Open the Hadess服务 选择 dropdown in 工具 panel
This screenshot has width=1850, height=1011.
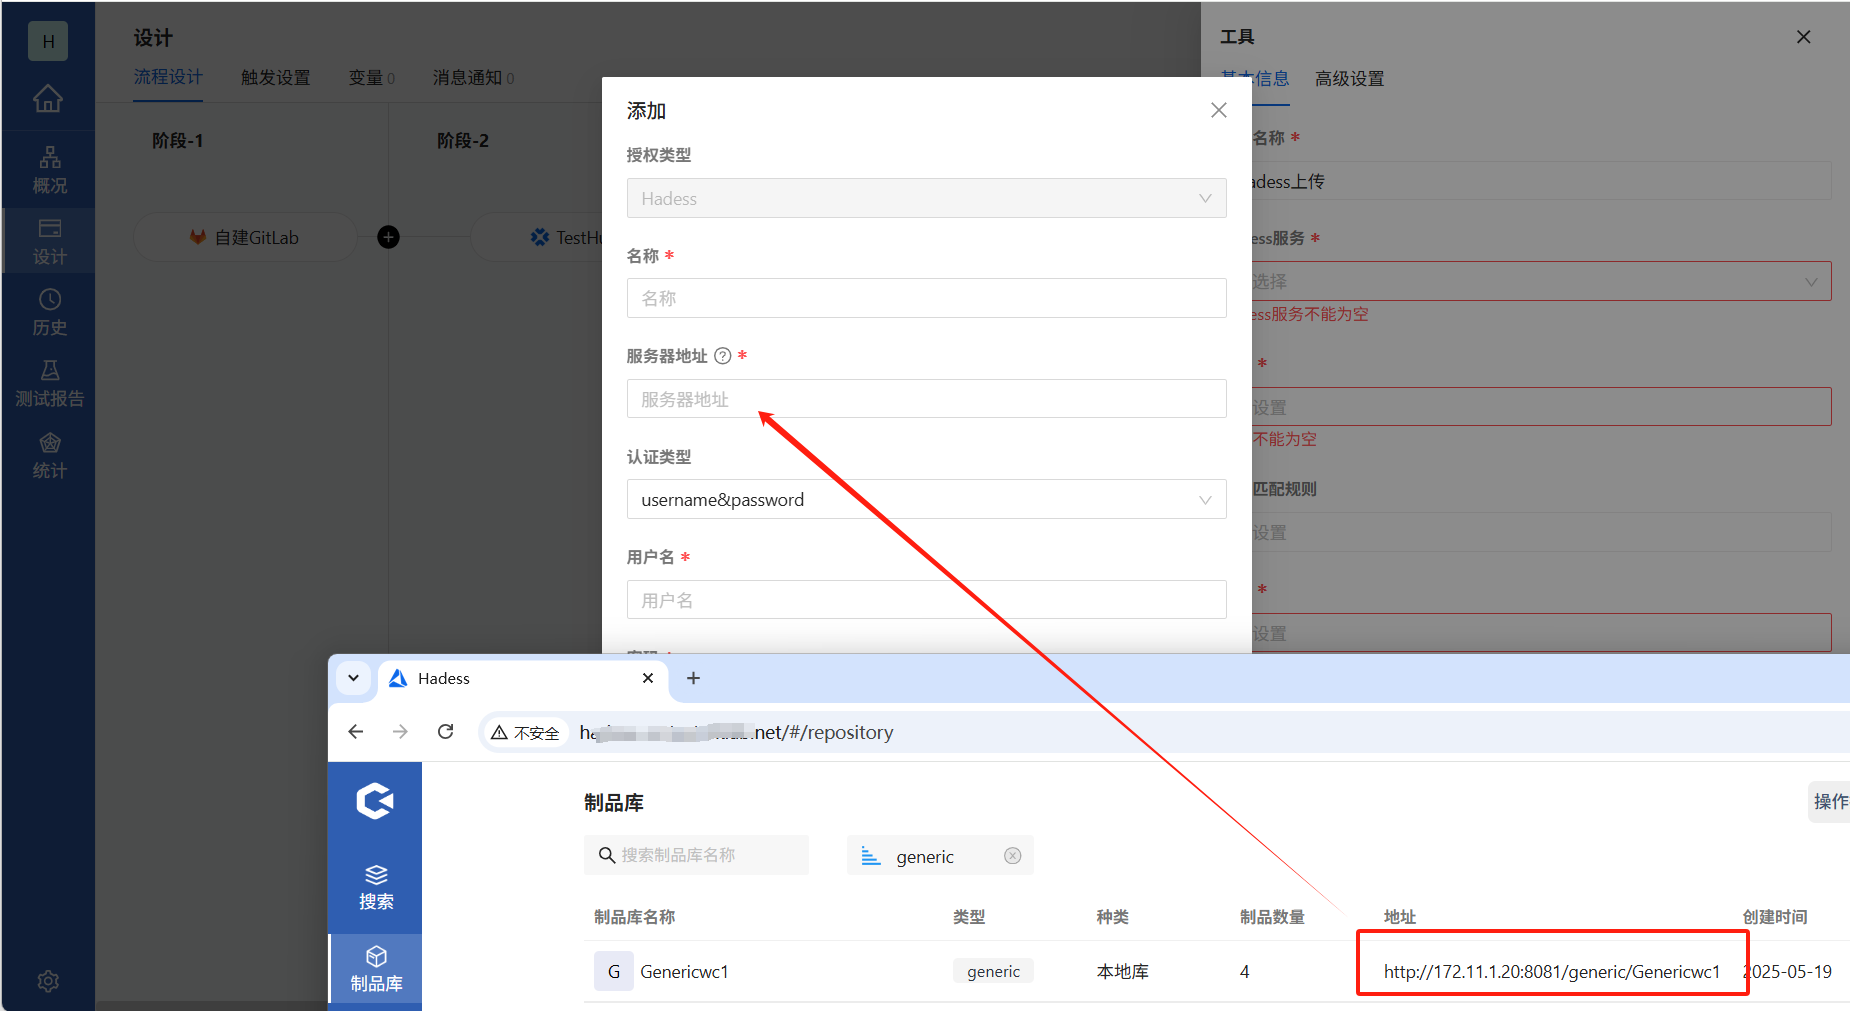coord(1541,281)
